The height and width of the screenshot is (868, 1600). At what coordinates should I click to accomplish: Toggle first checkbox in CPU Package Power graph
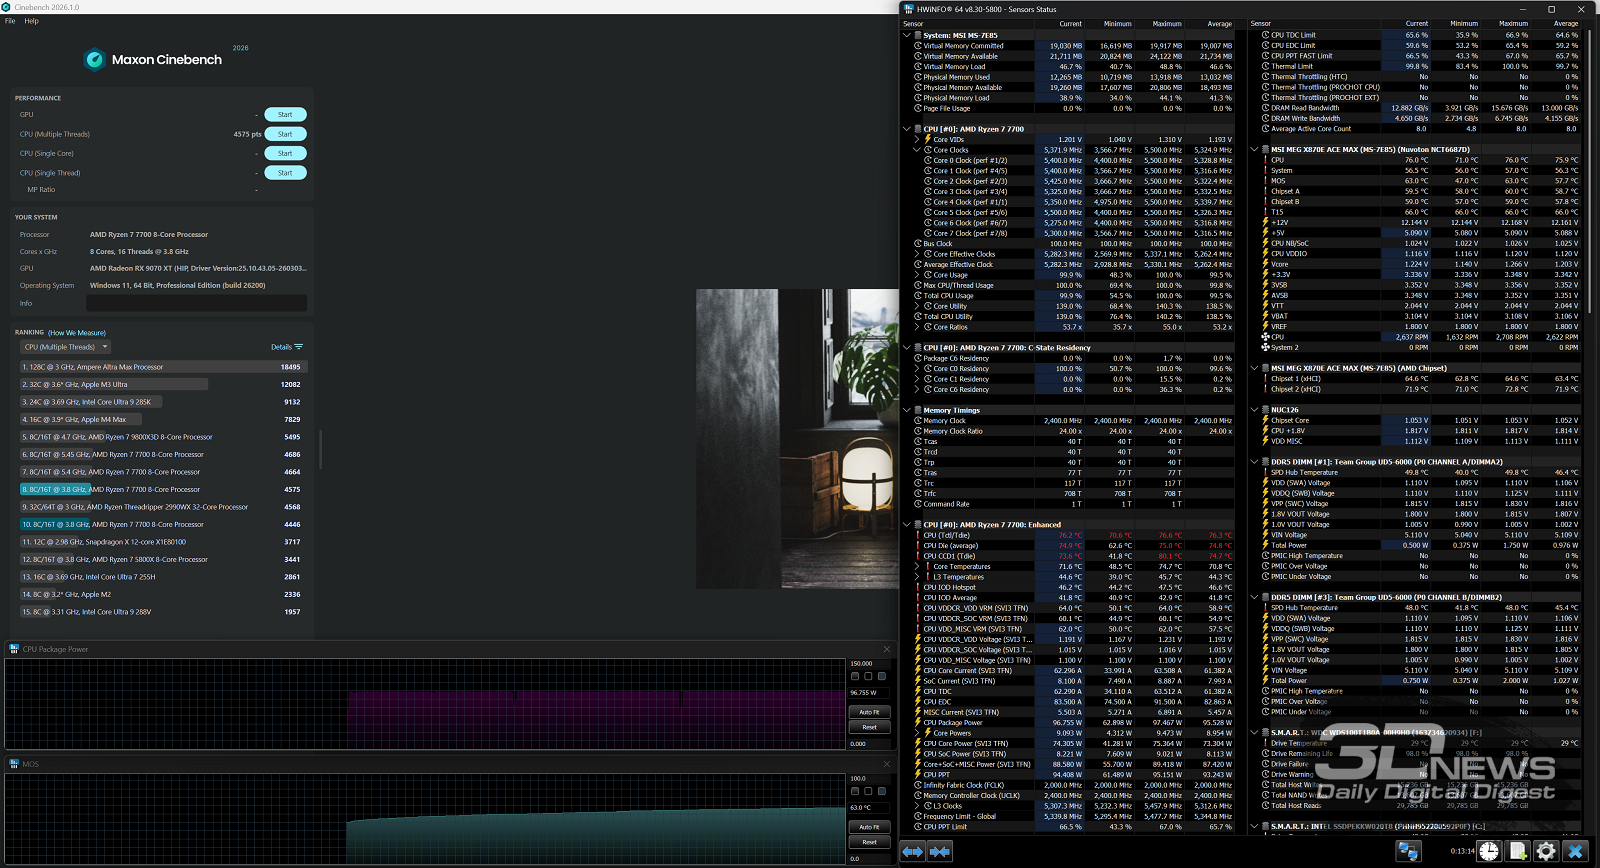(855, 676)
